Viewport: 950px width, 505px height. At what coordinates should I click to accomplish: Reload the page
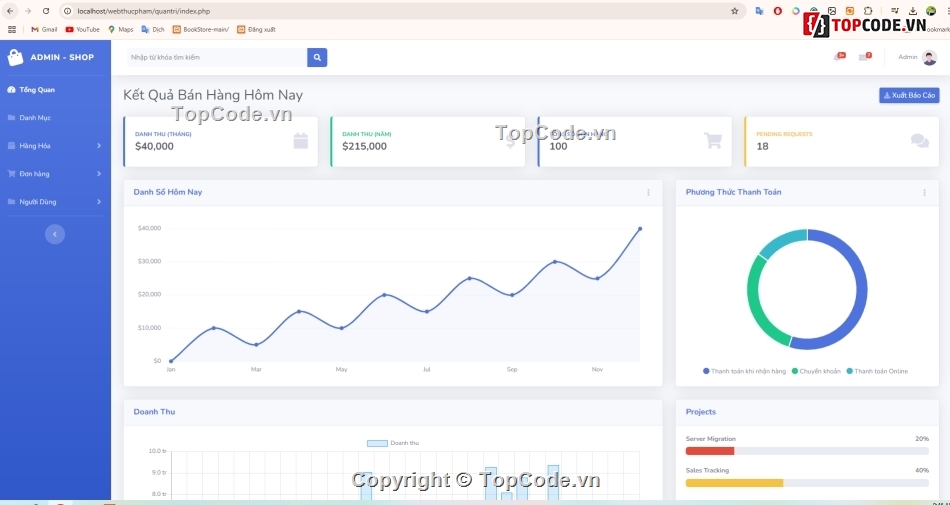(x=45, y=11)
